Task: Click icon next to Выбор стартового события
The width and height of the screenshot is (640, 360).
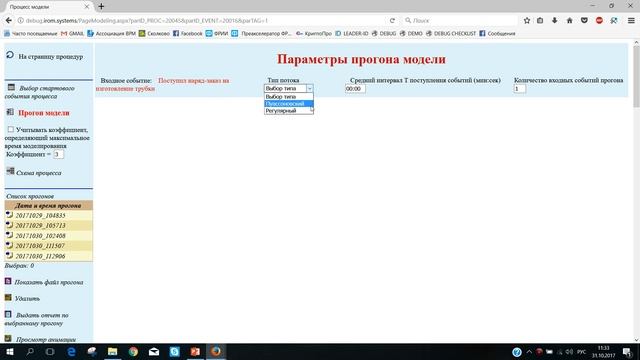Action: click(11, 87)
